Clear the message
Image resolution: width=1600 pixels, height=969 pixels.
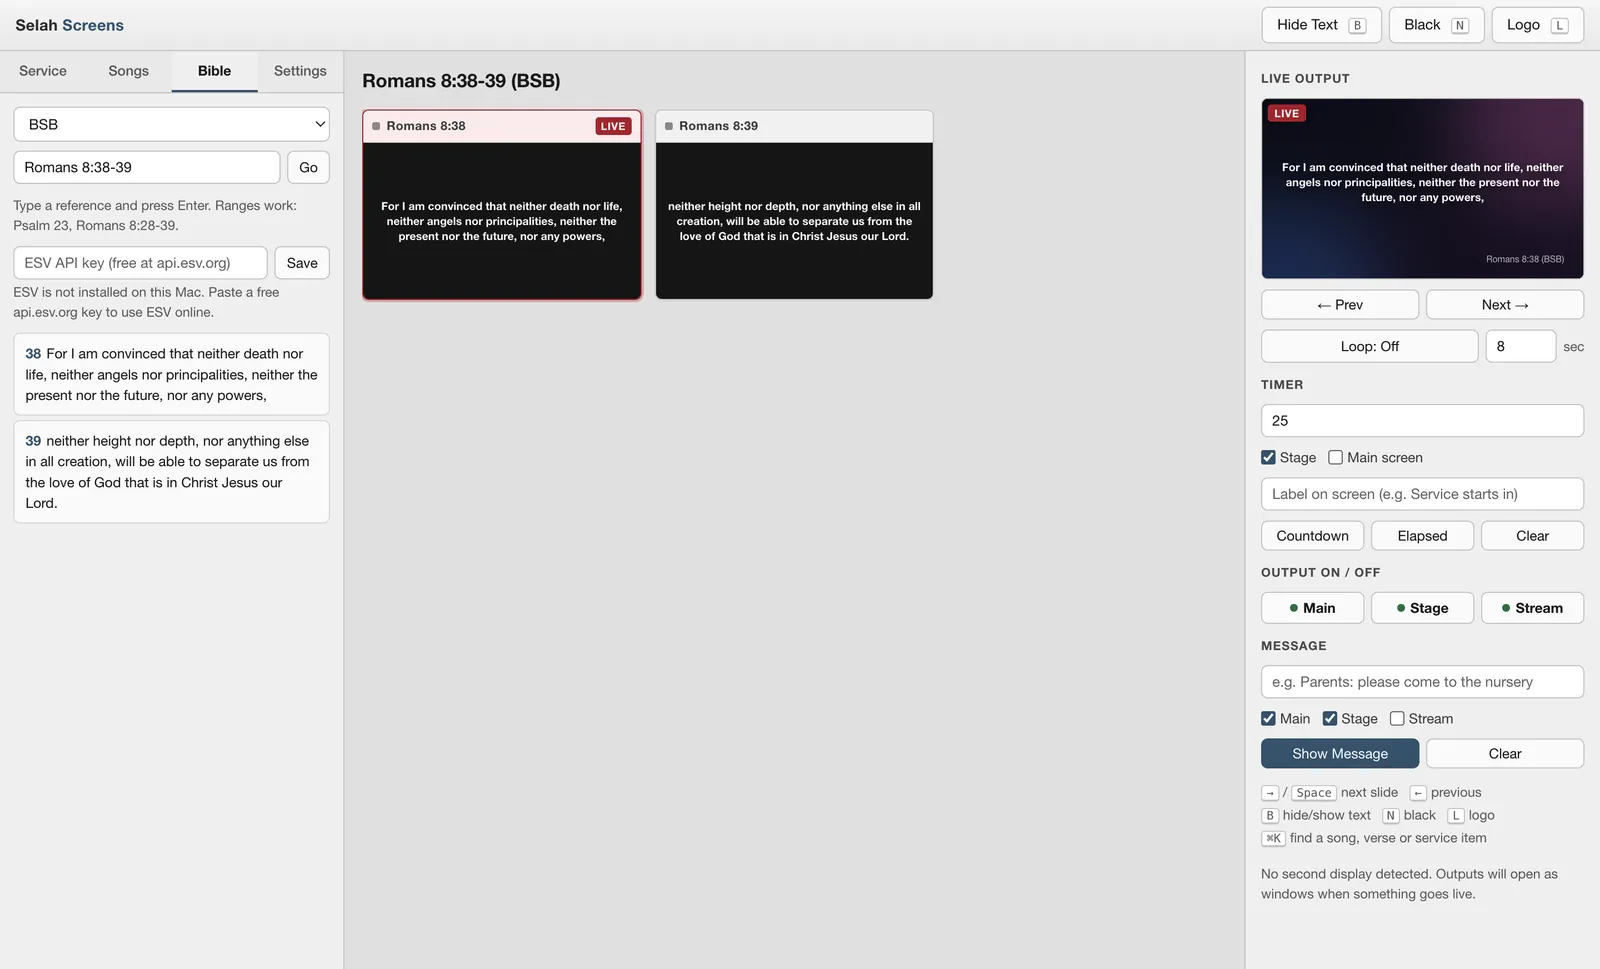click(1505, 754)
